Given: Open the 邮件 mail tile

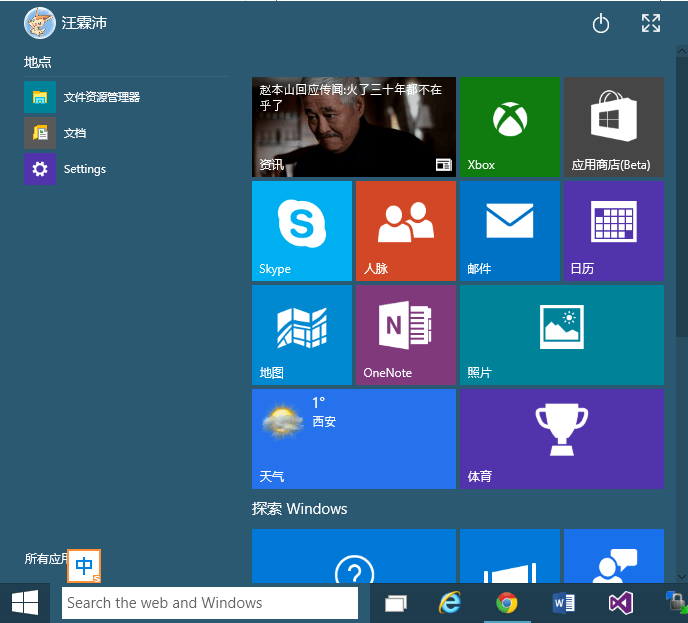Looking at the screenshot, I should point(509,231).
